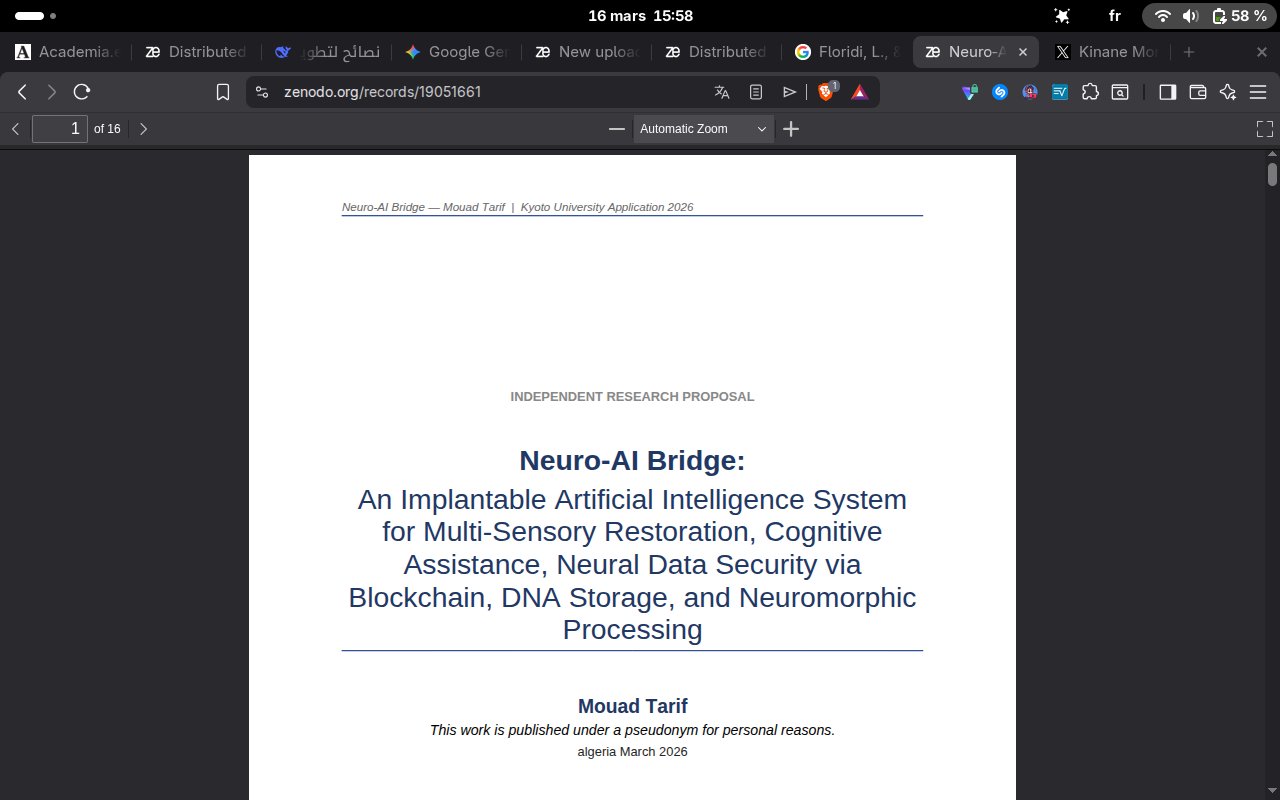The image size is (1280, 800).
Task: Click the volume speaker icon
Action: click(1190, 16)
